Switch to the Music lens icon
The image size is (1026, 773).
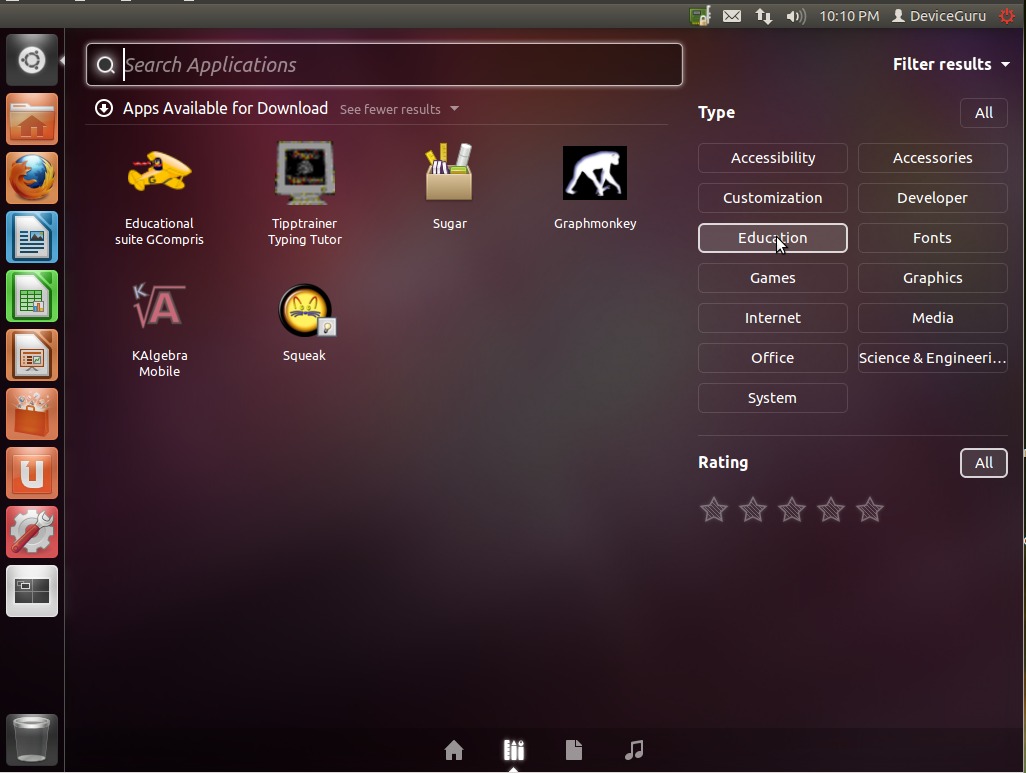(x=634, y=750)
